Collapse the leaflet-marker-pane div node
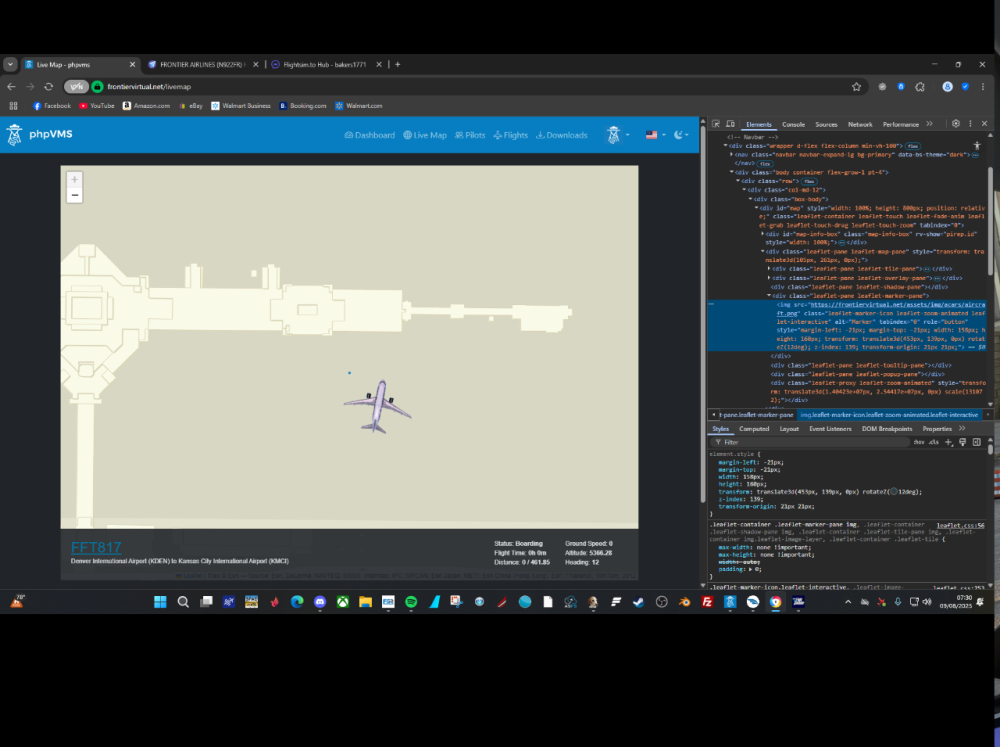The image size is (1000, 747). (769, 296)
